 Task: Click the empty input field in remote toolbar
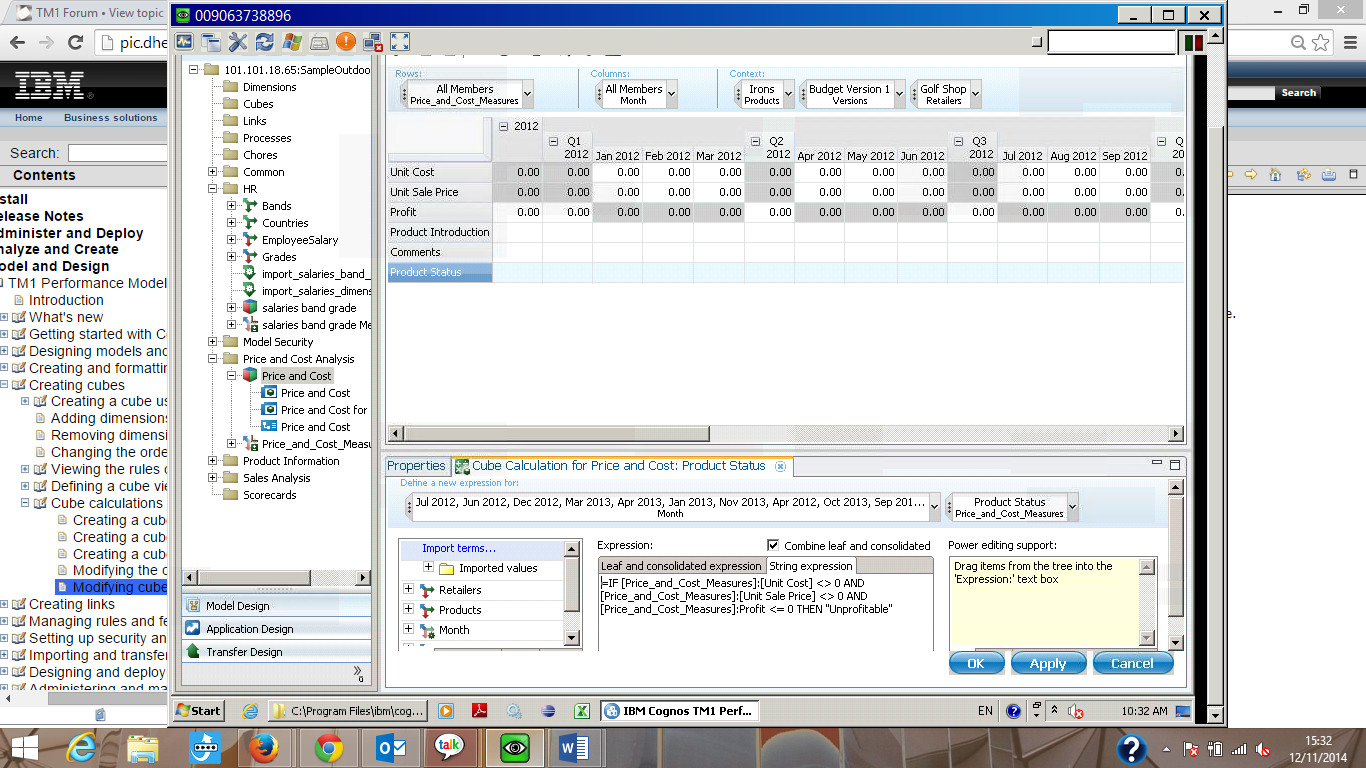click(x=1112, y=42)
